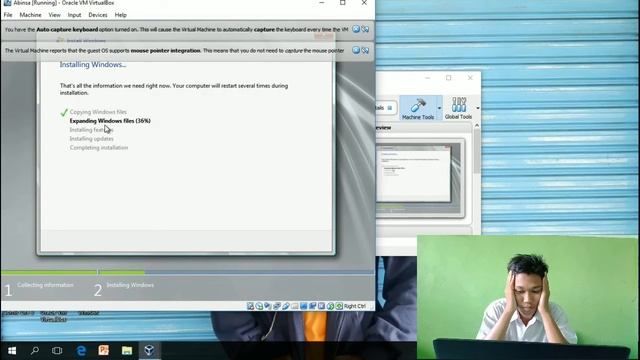Open the Help menu

(120, 15)
